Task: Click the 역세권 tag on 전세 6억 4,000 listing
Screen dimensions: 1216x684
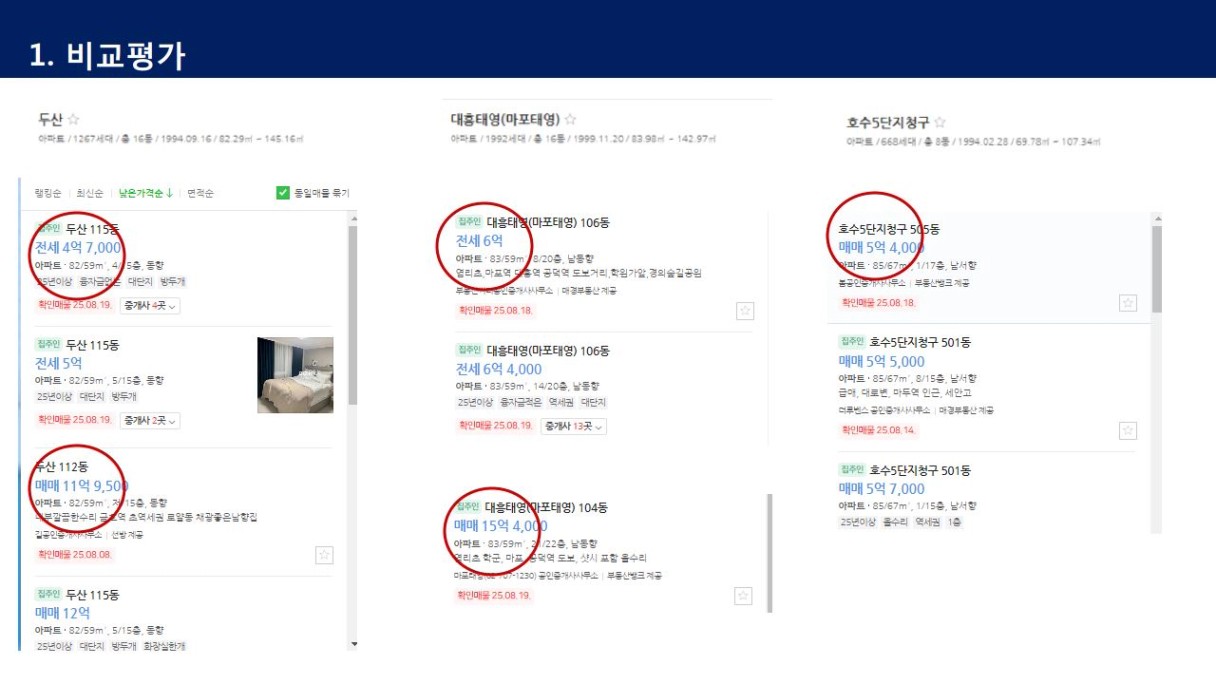Action: [561, 402]
